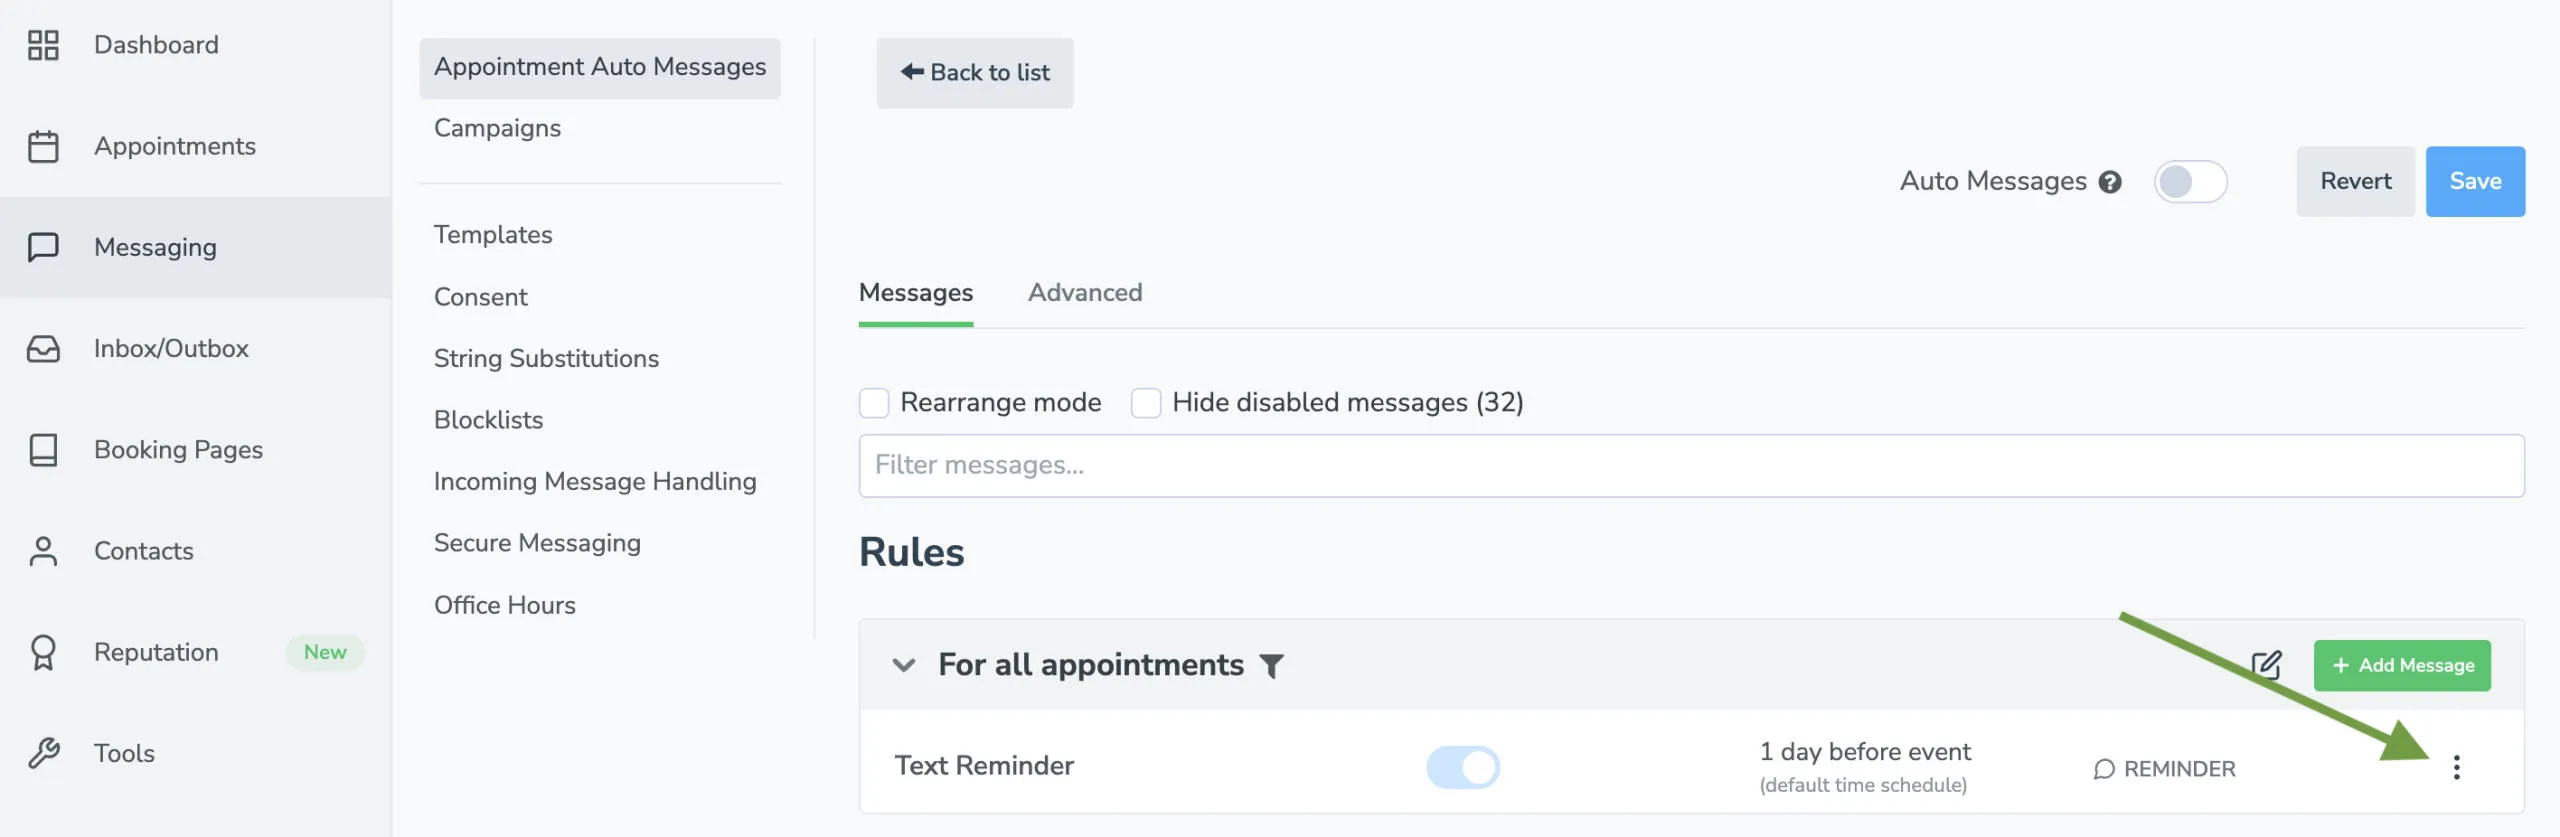Image resolution: width=2560 pixels, height=837 pixels.
Task: Open Inbox/Outbox via its envelope icon
Action: pyautogui.click(x=44, y=348)
